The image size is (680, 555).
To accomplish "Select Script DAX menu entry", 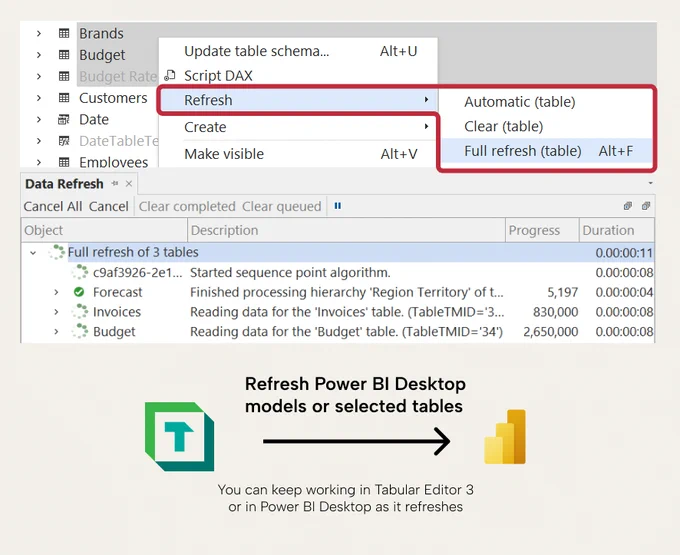I will (x=298, y=75).
